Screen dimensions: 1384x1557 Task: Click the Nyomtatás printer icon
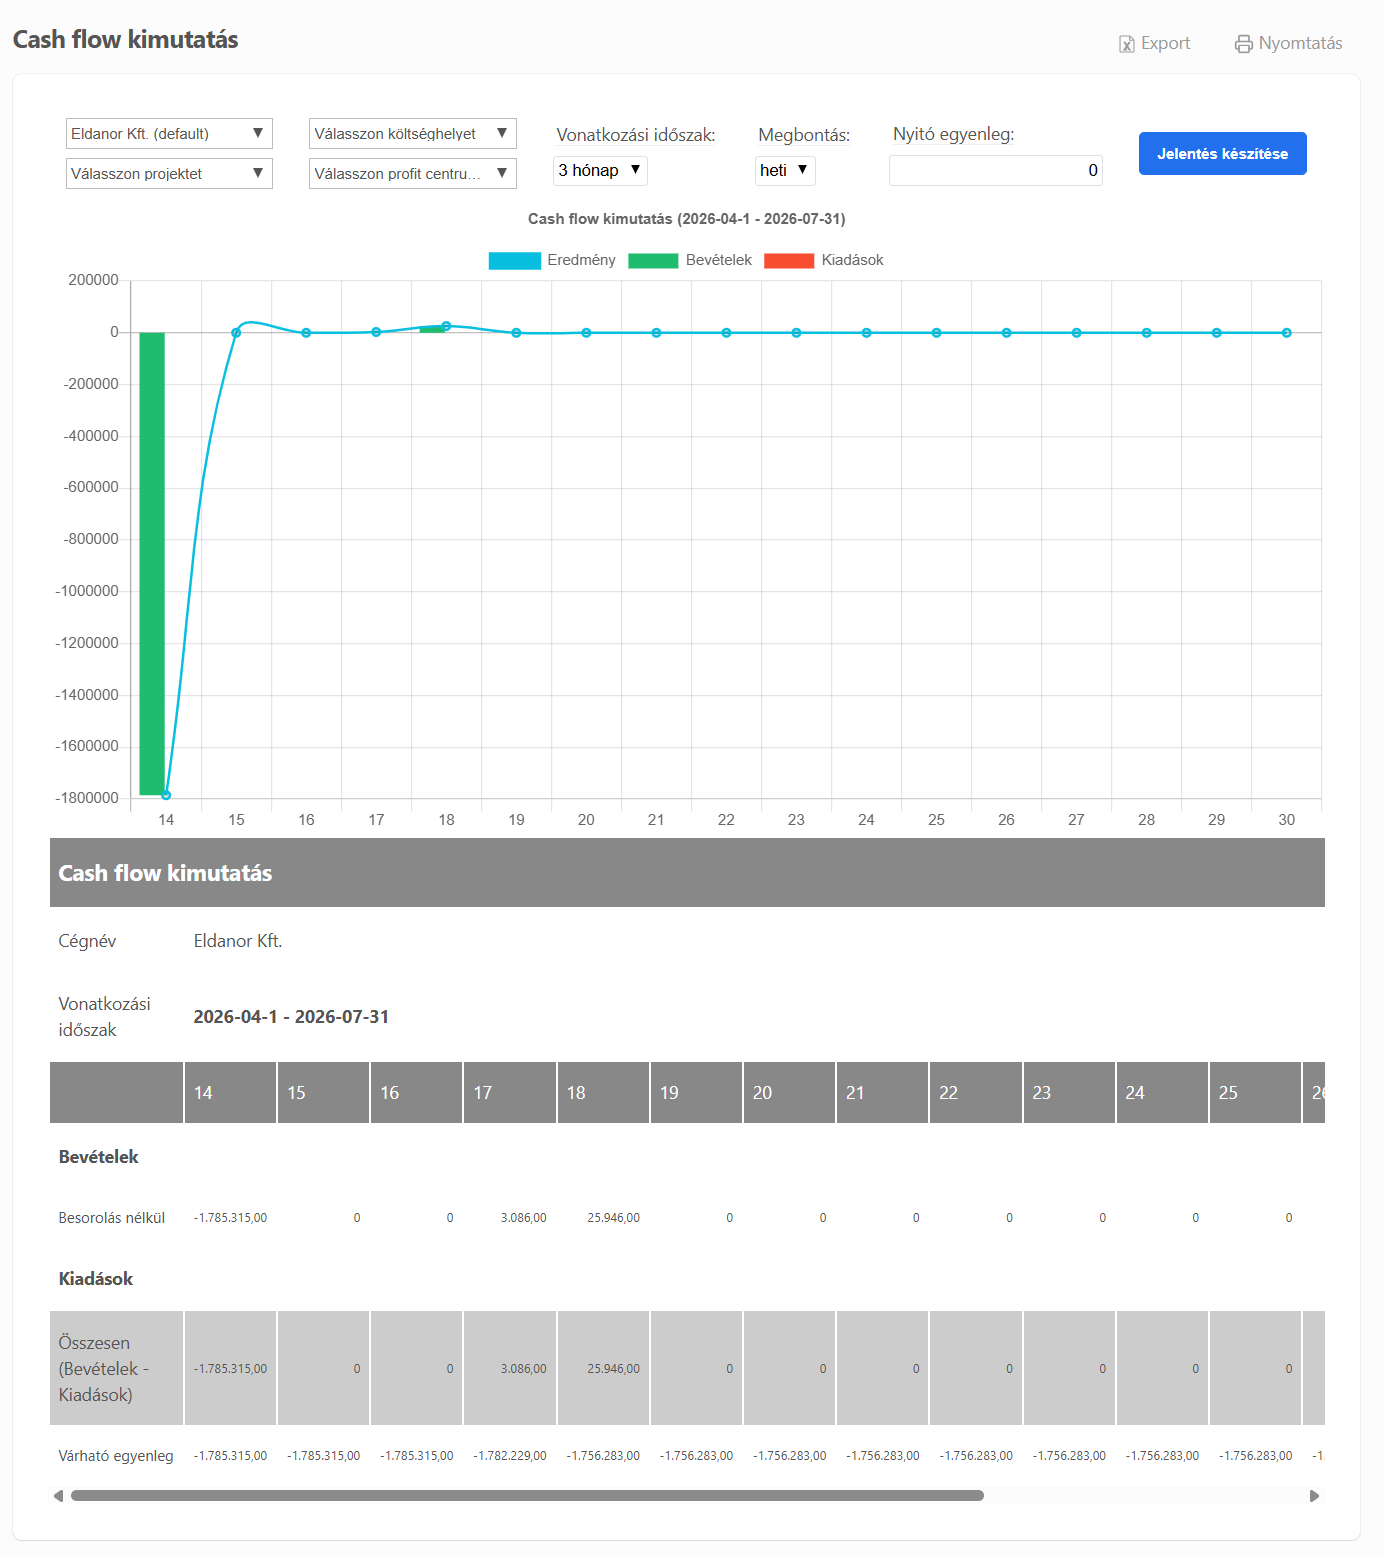[1243, 44]
